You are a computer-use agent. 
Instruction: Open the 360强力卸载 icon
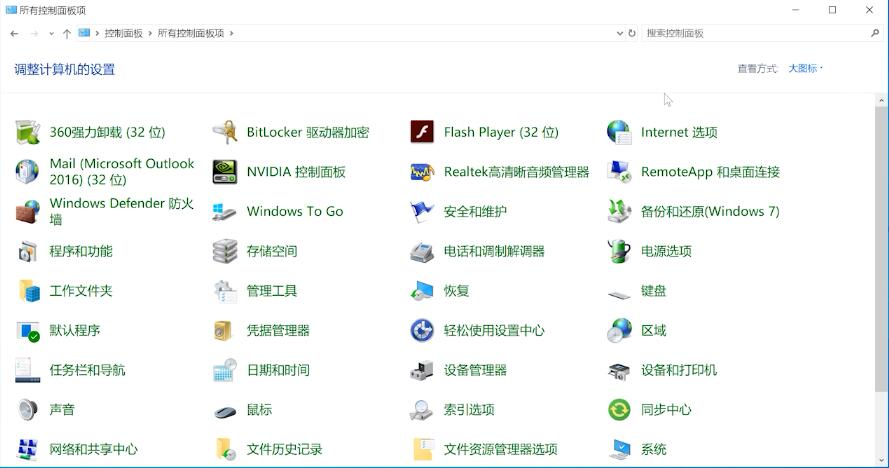27,132
